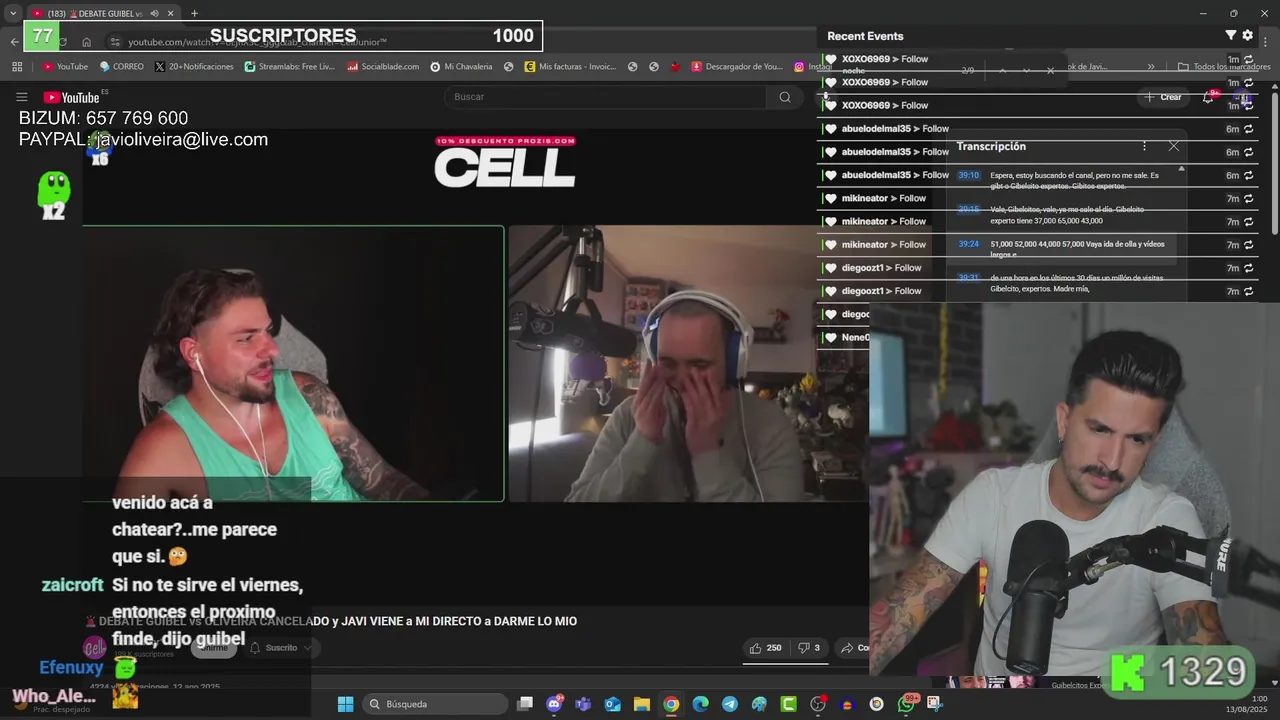Open the YouTube account avatar menu
This screenshot has width=1280, height=720.
1243,97
